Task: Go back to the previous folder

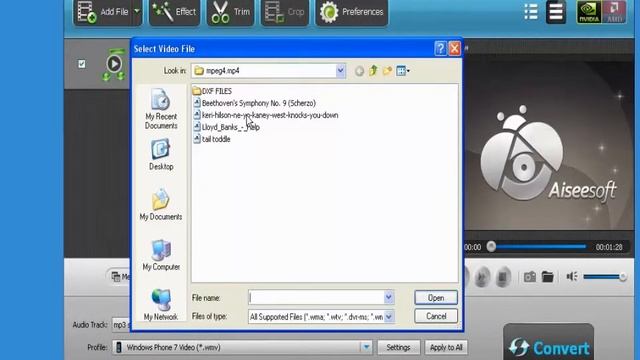Action: (x=359, y=71)
